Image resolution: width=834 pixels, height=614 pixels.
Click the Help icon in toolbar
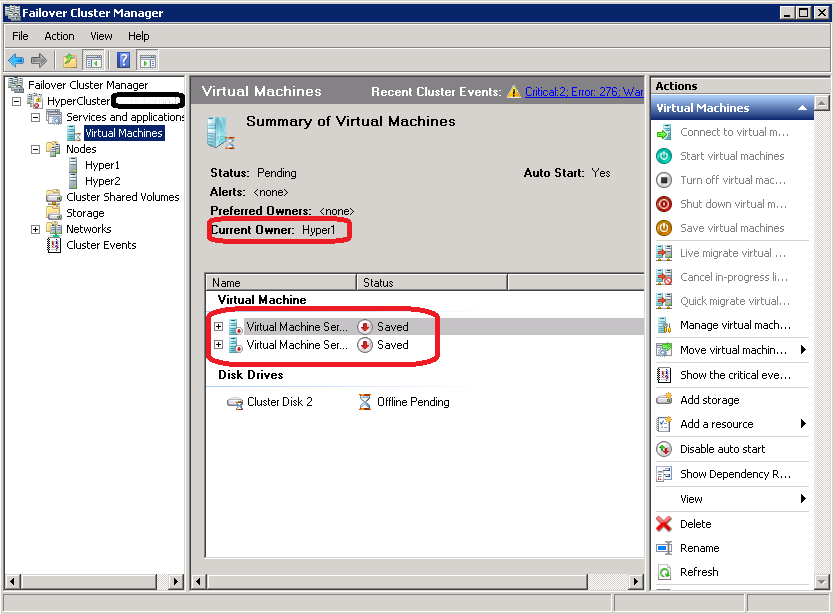click(124, 61)
